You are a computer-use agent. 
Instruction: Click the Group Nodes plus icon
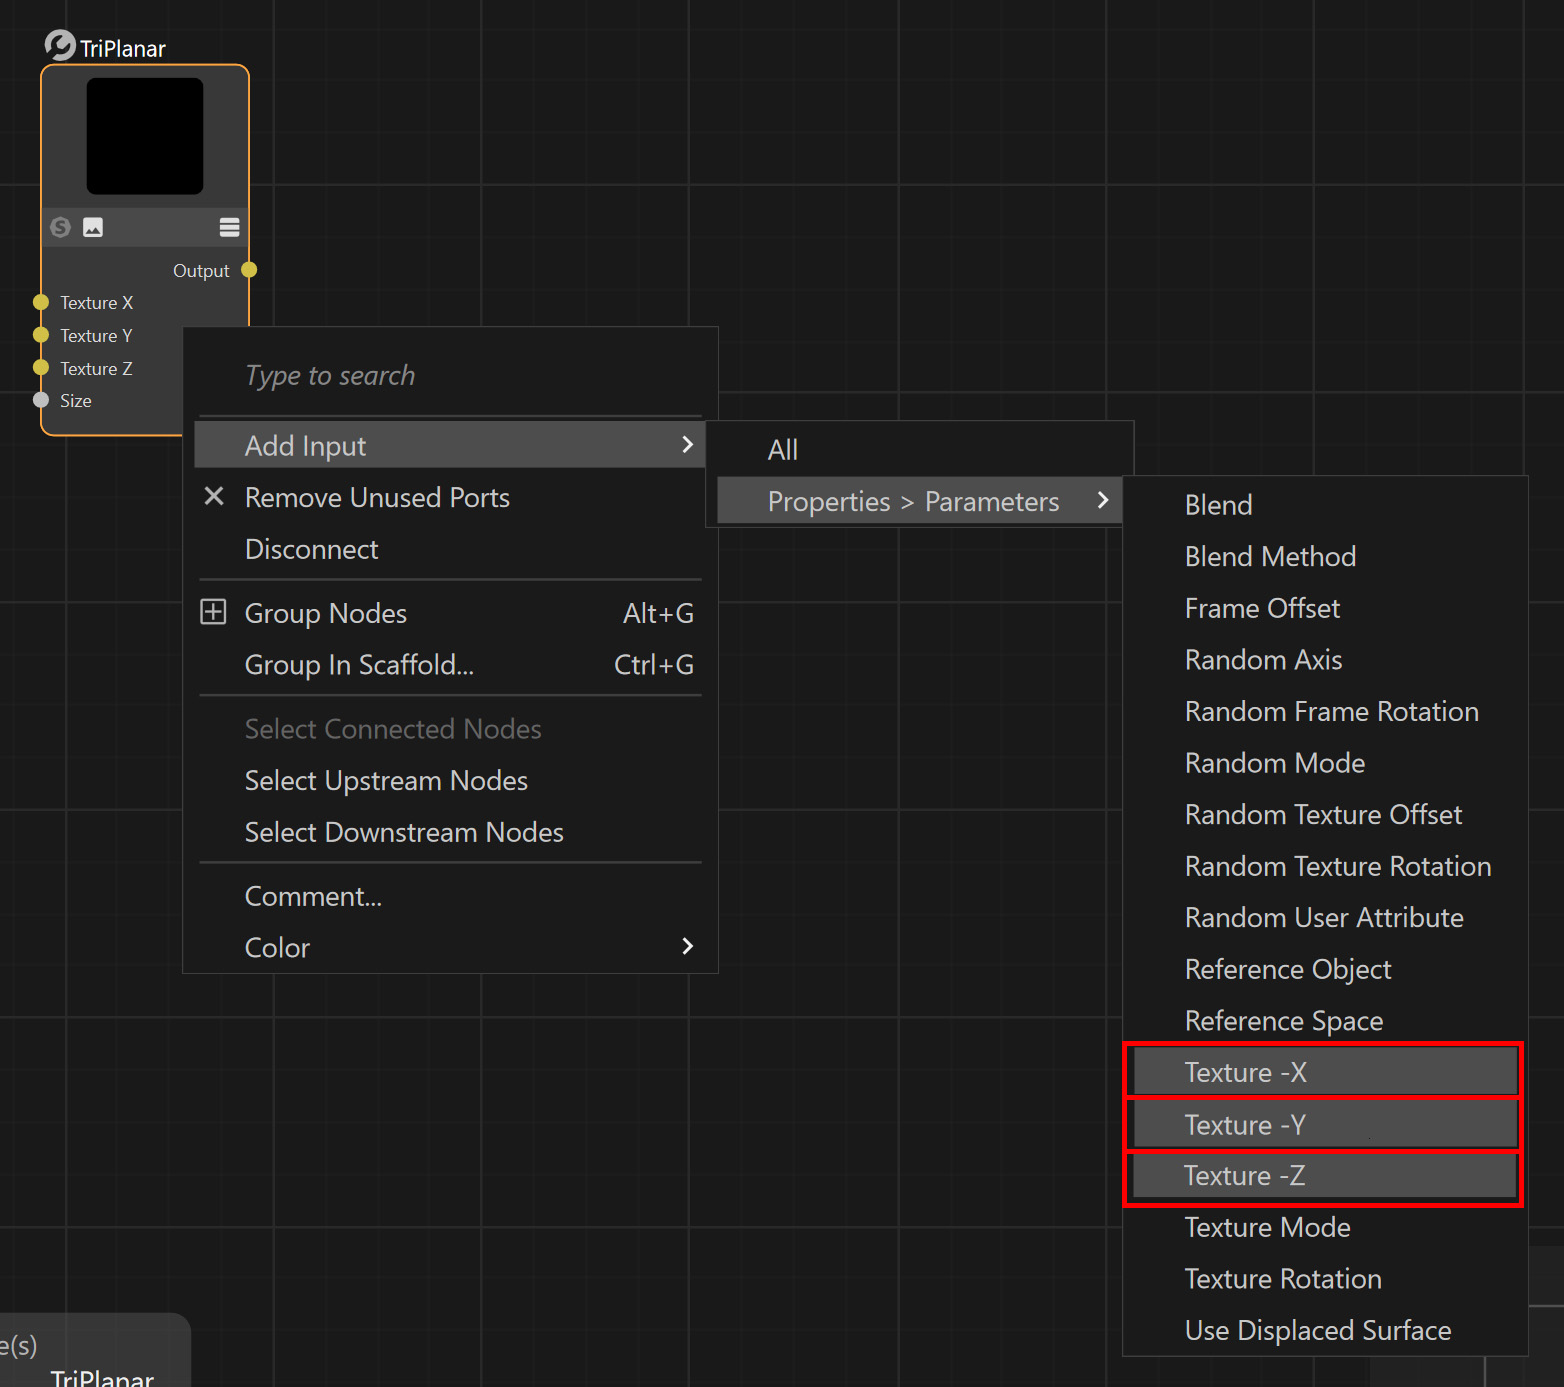[x=214, y=612]
